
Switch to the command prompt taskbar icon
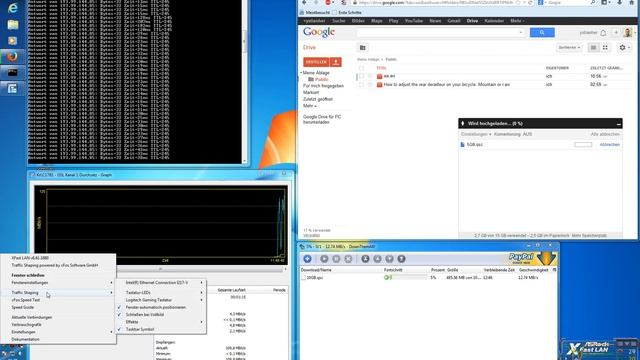point(13,73)
